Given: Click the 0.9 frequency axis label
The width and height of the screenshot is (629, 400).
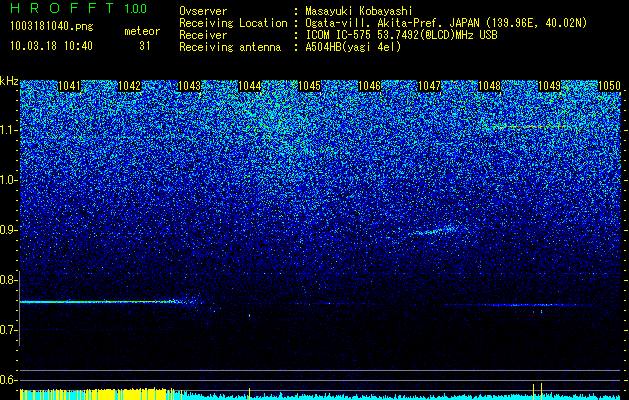Looking at the screenshot, I should (x=9, y=230).
